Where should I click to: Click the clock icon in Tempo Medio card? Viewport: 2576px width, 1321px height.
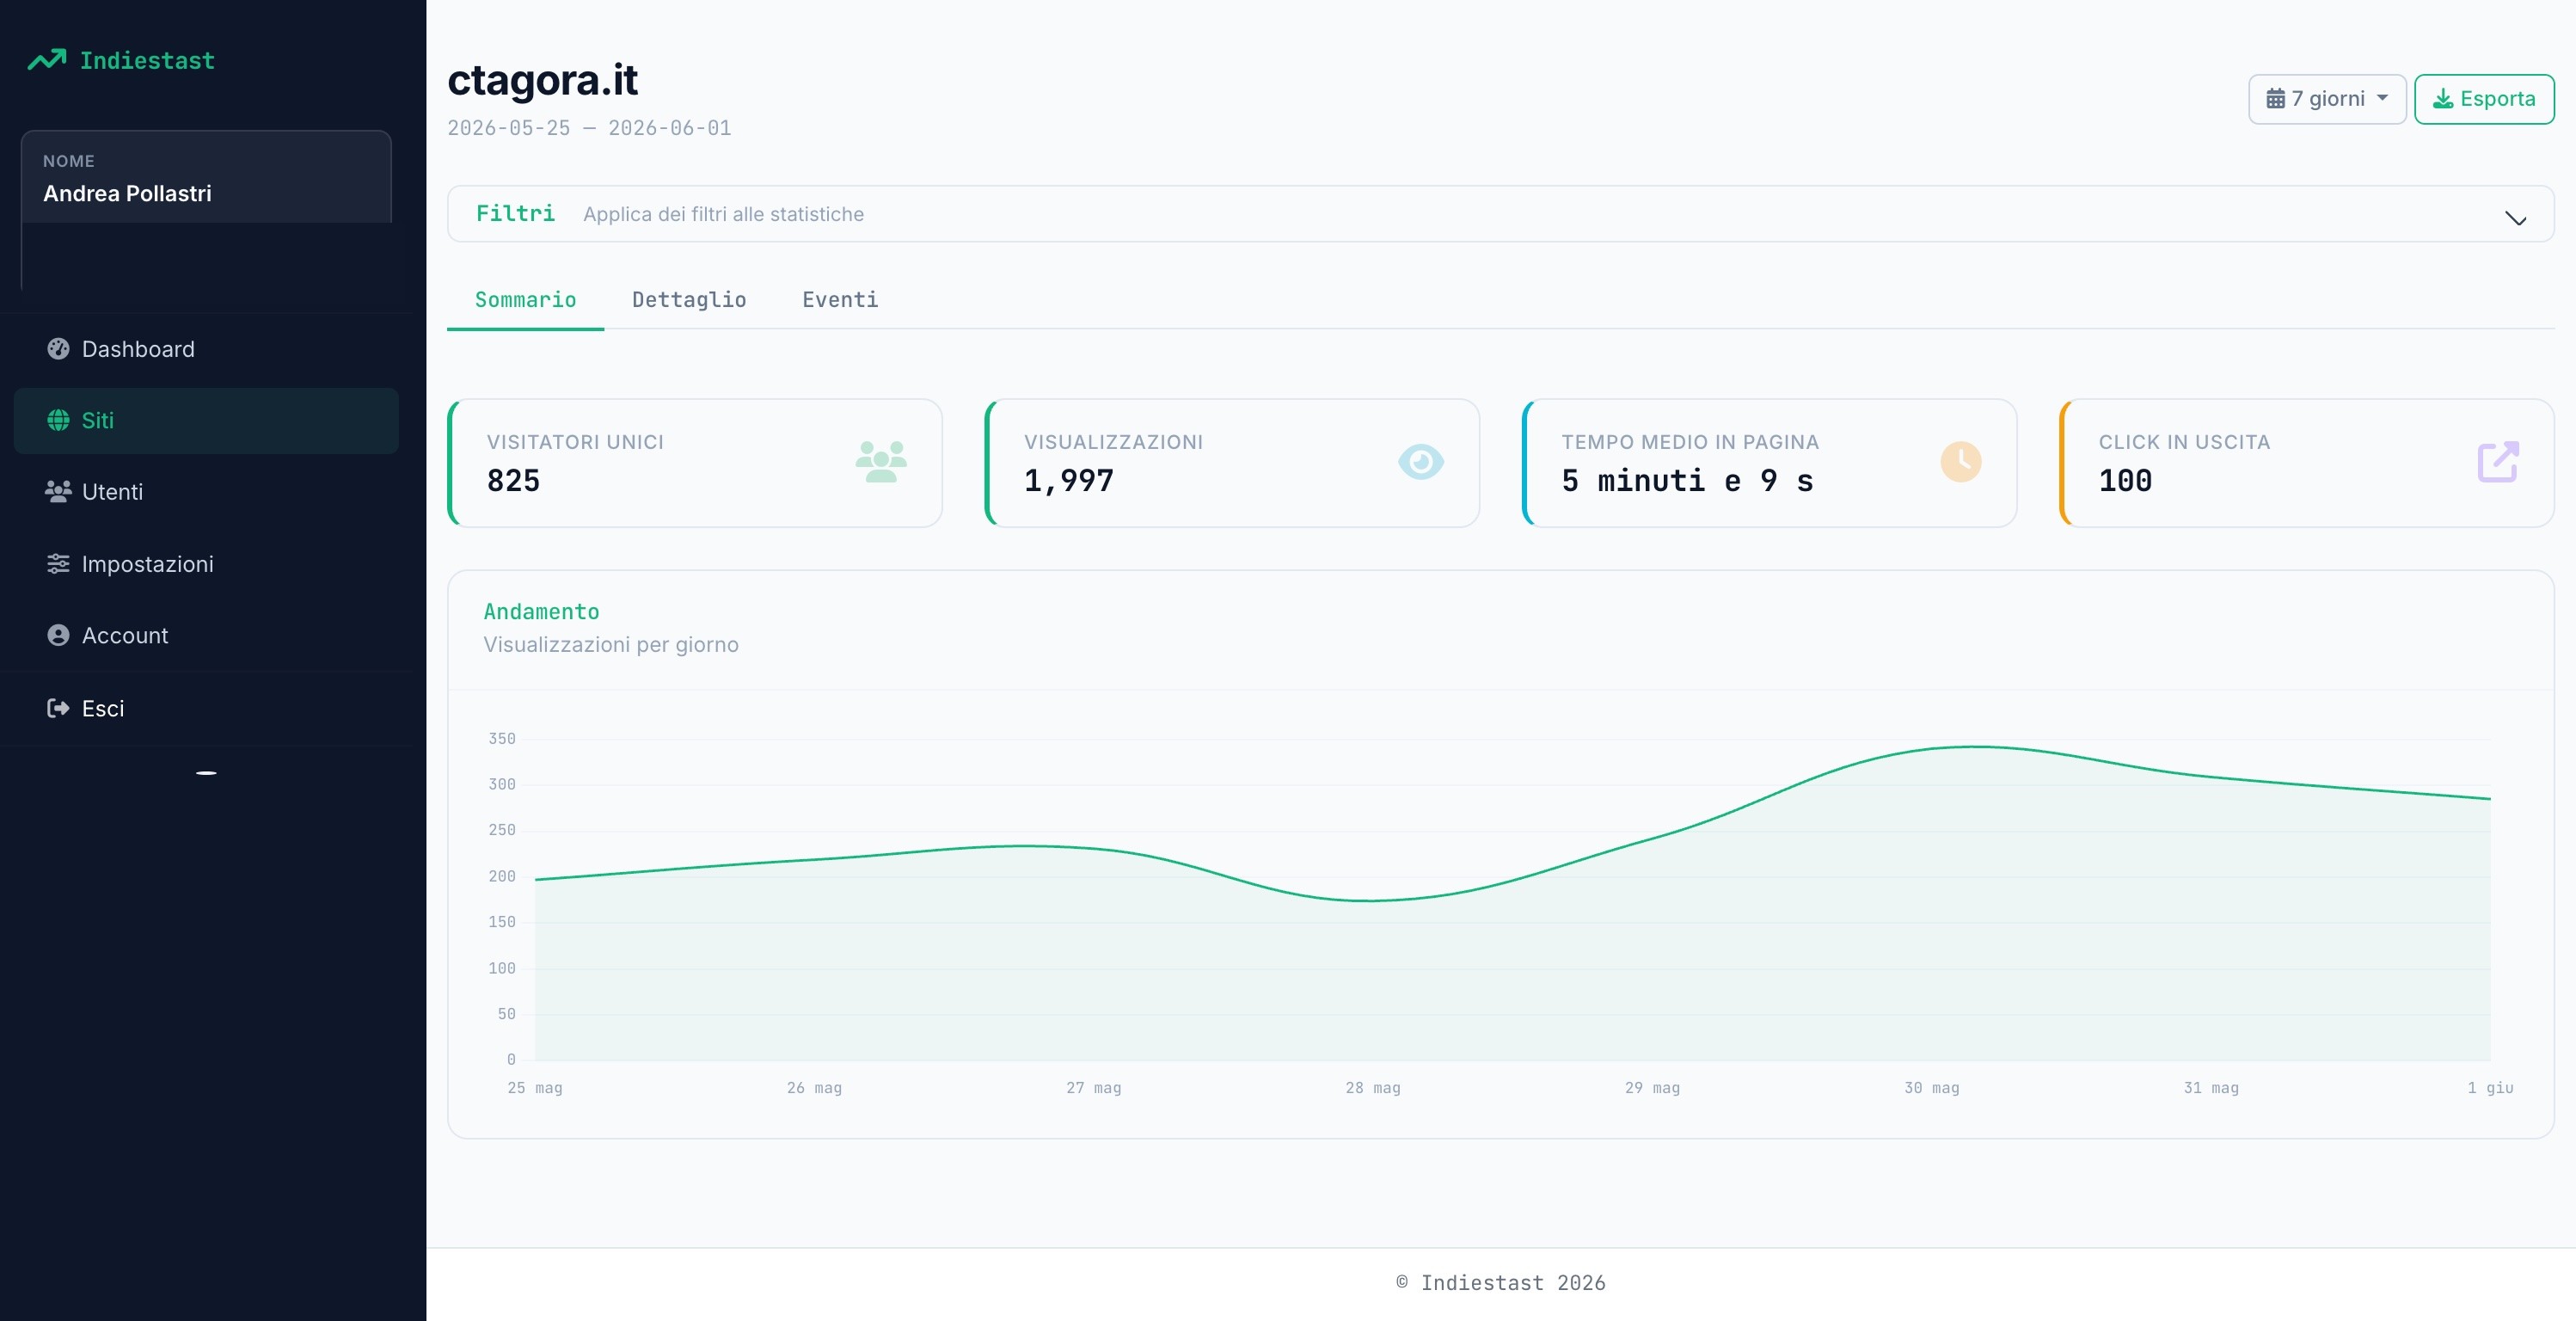click(1960, 462)
